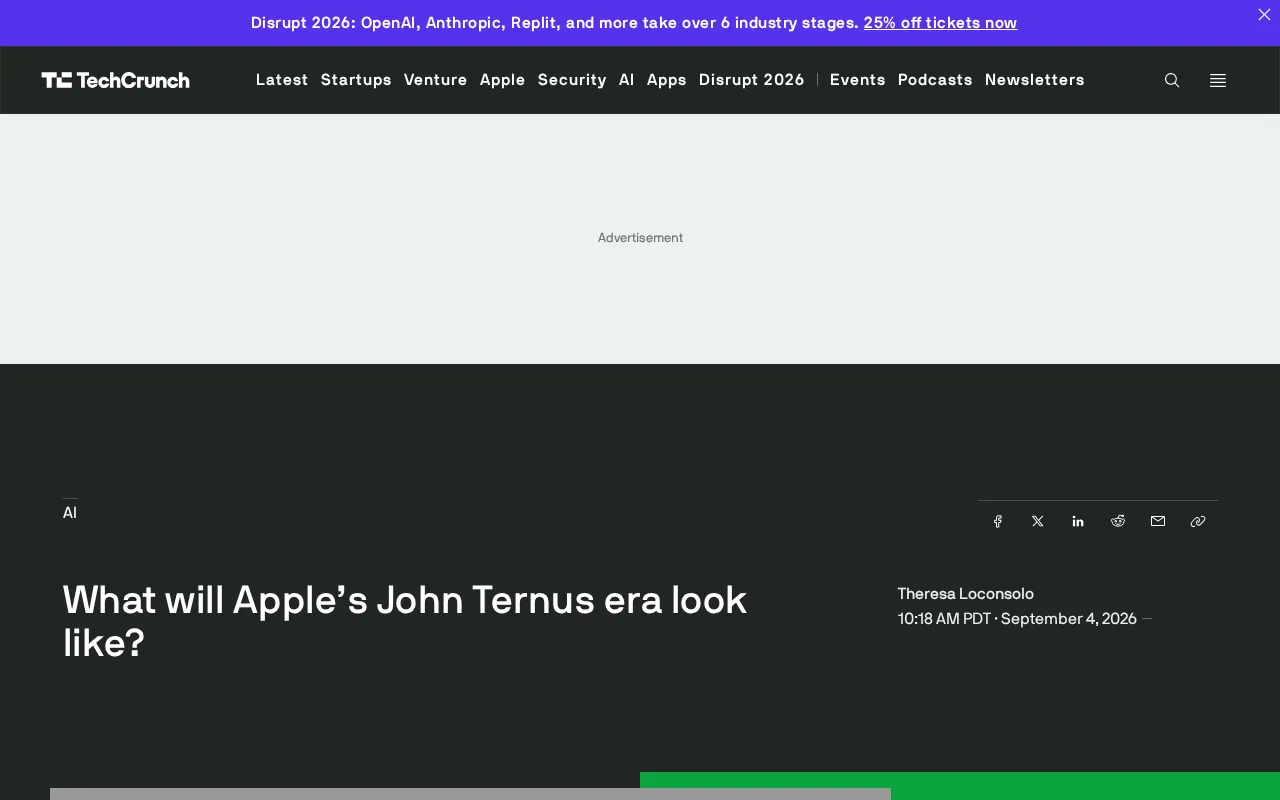This screenshot has width=1280, height=800.
Task: Copy article link icon
Action: [1198, 521]
